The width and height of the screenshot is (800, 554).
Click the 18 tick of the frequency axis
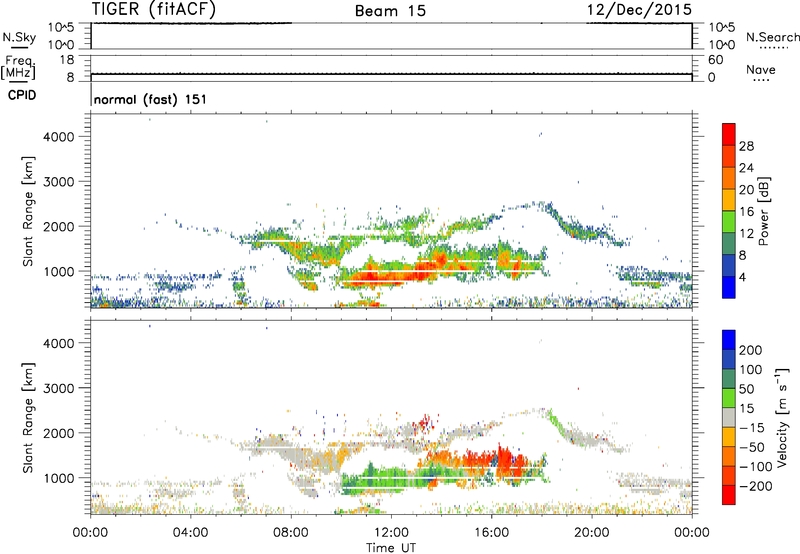67,60
